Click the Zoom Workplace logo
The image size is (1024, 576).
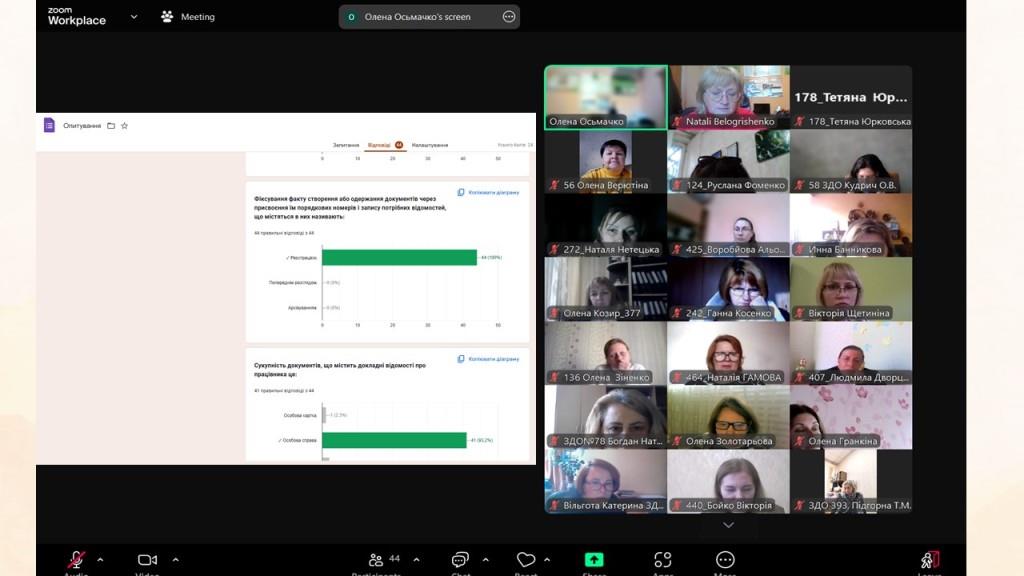[76, 16]
